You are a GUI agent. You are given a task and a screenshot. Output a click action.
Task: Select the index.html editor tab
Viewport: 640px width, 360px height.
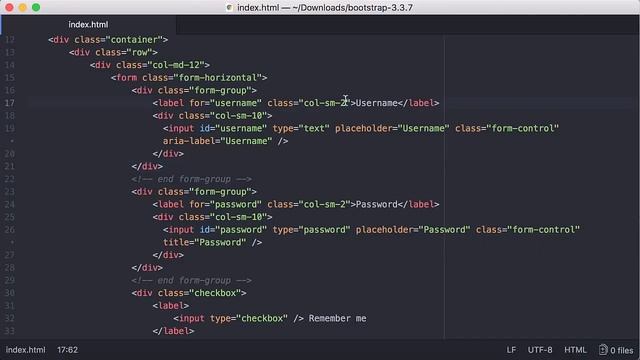point(88,24)
